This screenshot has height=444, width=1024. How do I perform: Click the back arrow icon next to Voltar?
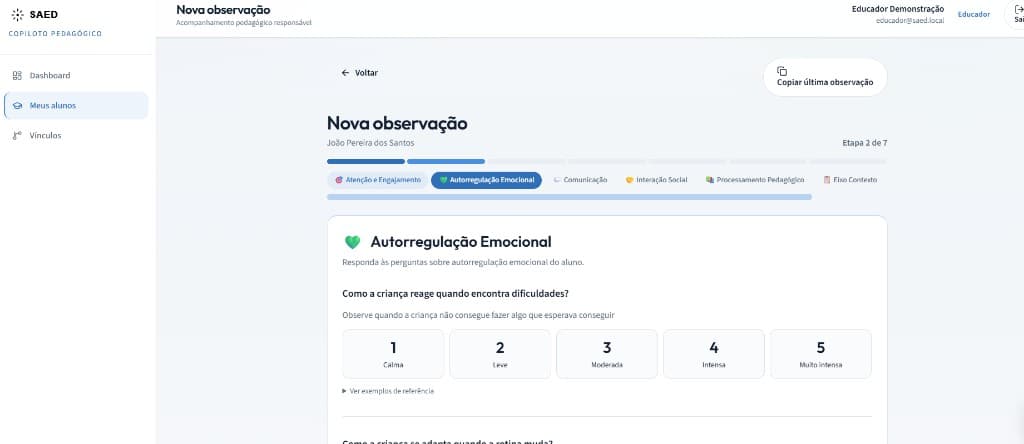point(345,73)
